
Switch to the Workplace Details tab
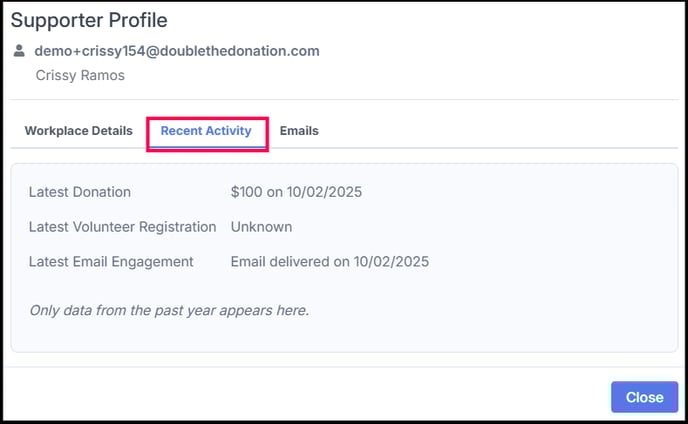78,131
